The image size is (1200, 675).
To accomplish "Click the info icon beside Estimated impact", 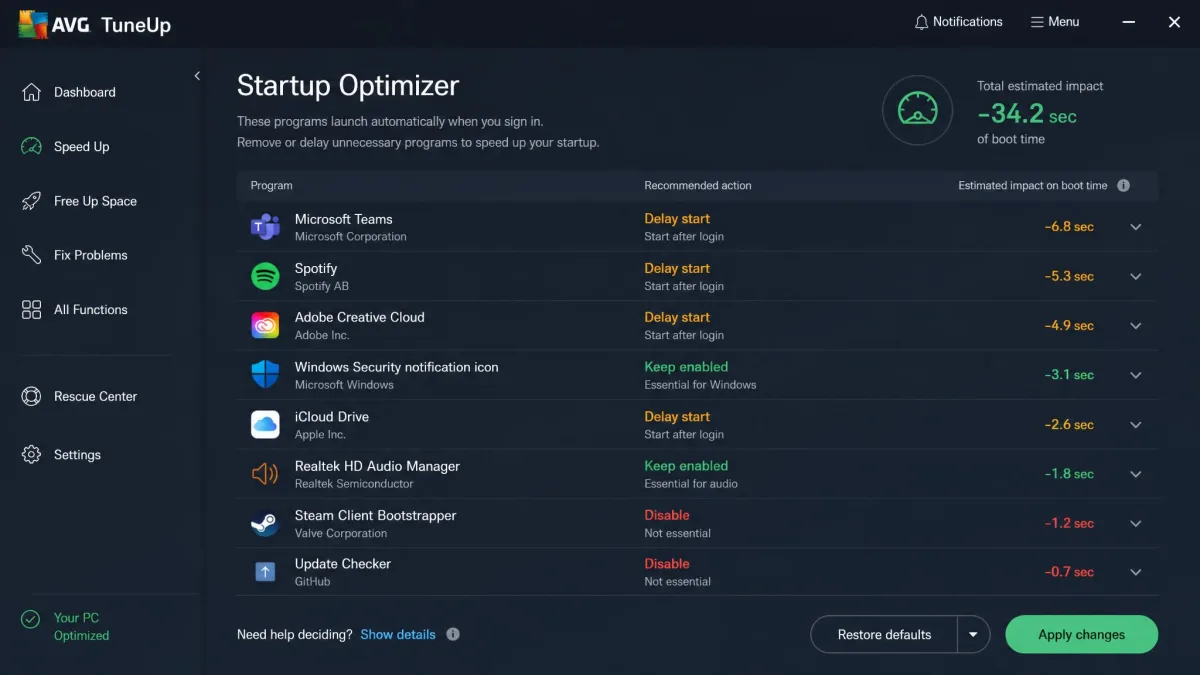I will [1123, 185].
